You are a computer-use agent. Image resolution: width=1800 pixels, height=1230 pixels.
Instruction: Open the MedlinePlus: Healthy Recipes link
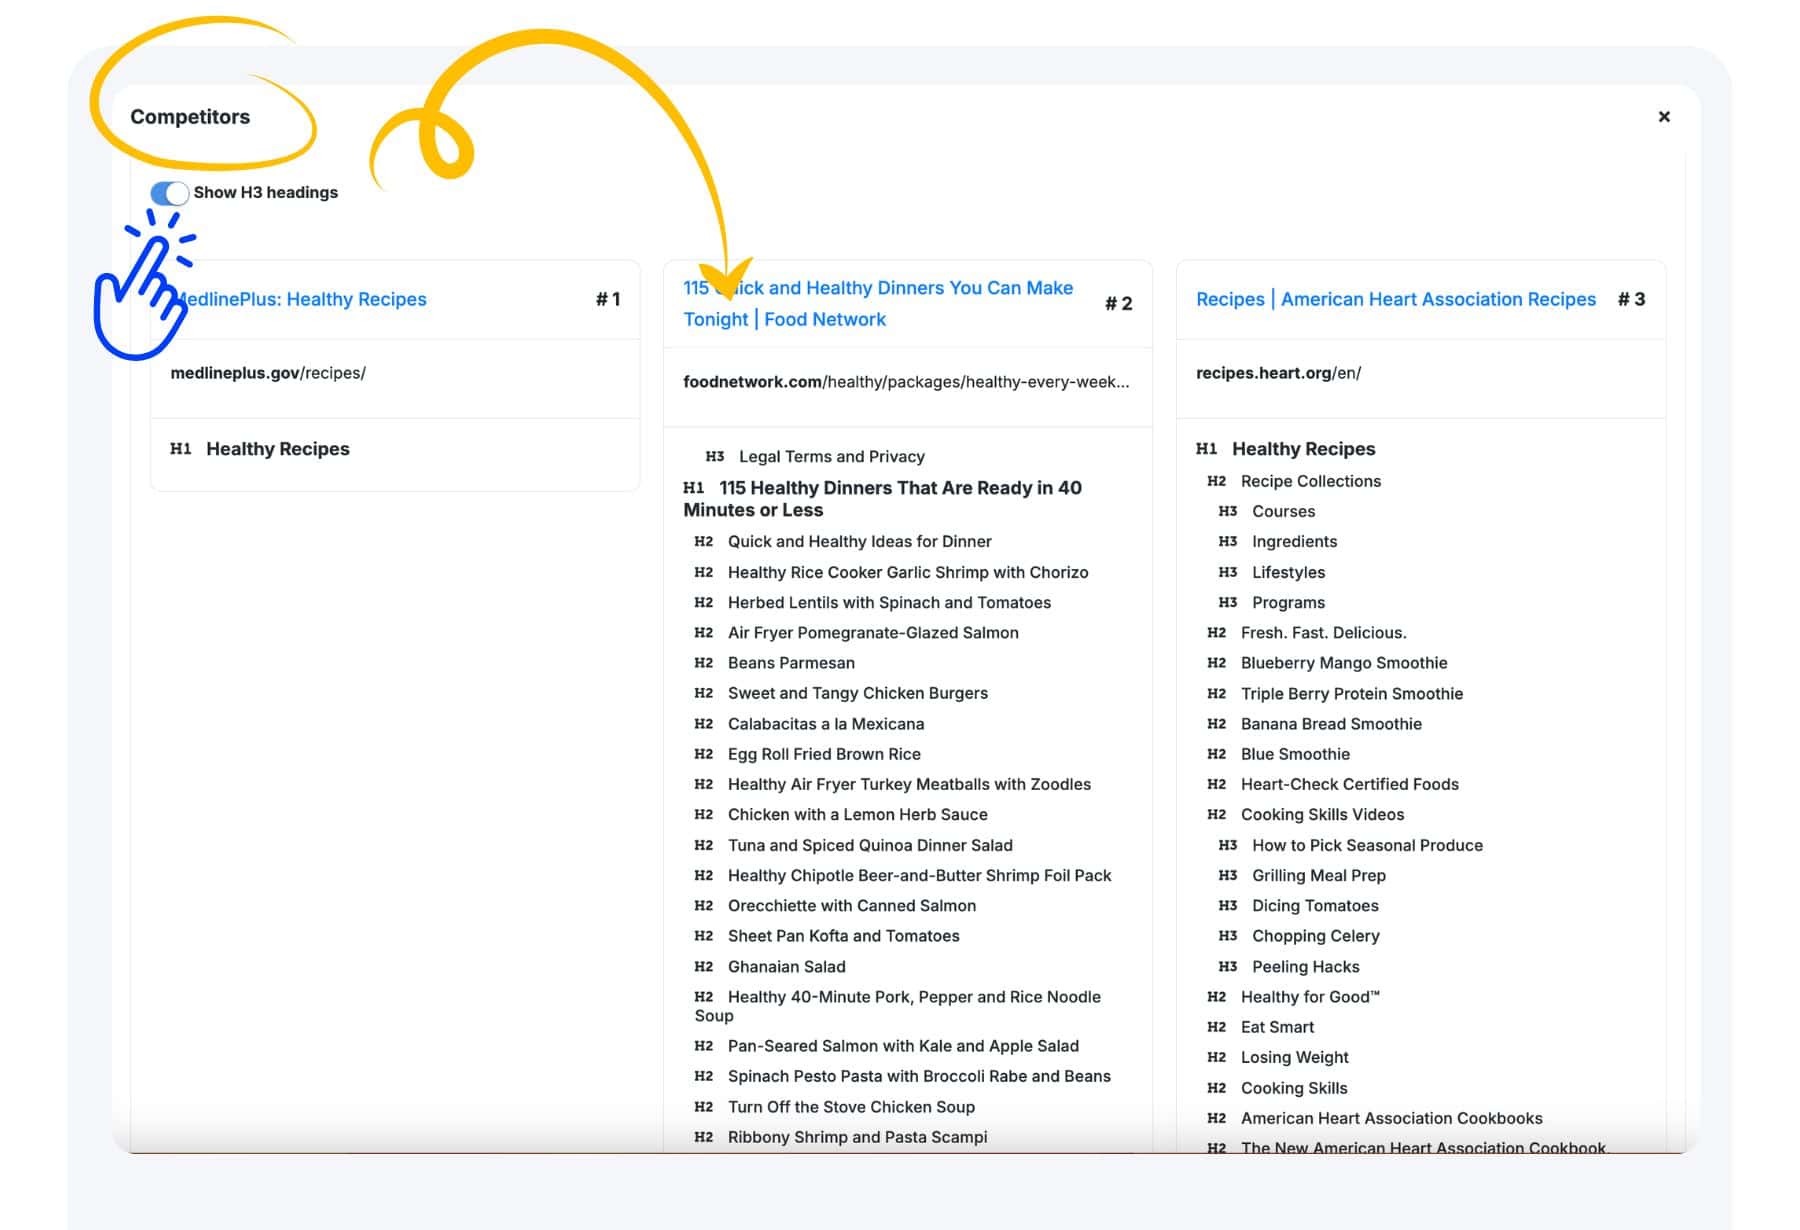[300, 299]
